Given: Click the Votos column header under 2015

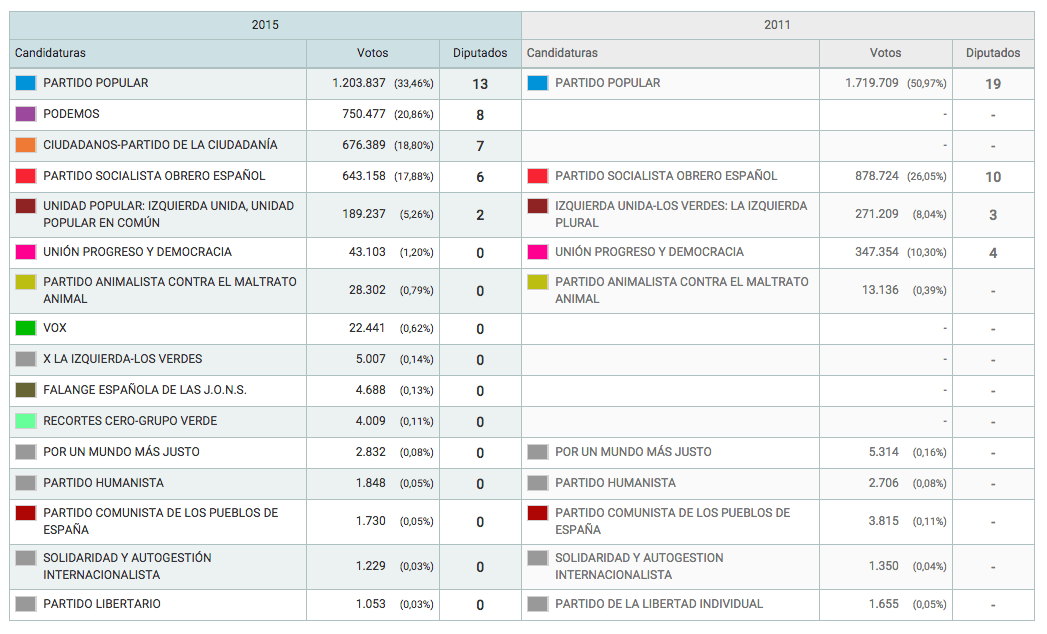Looking at the screenshot, I should [373, 53].
